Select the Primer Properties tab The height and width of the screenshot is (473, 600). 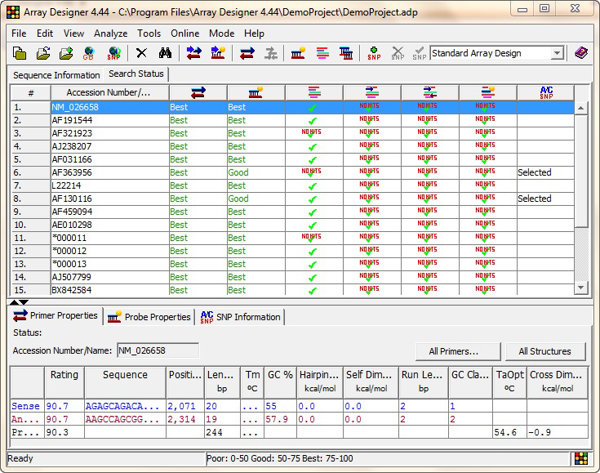coord(56,316)
